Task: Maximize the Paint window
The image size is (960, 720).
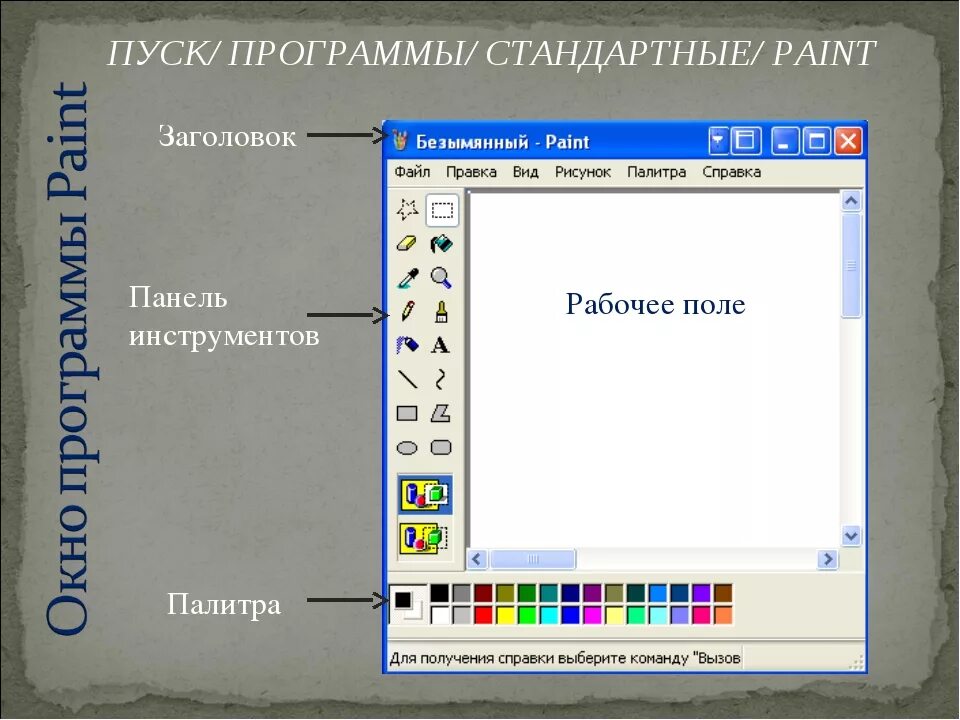Action: (817, 141)
